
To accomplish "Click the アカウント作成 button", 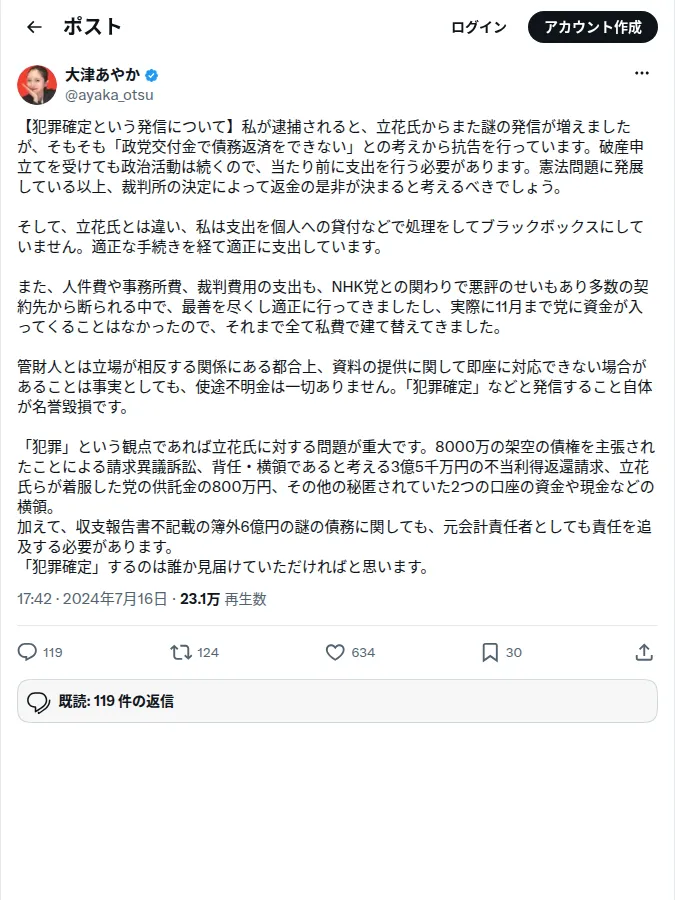I will 593,27.
